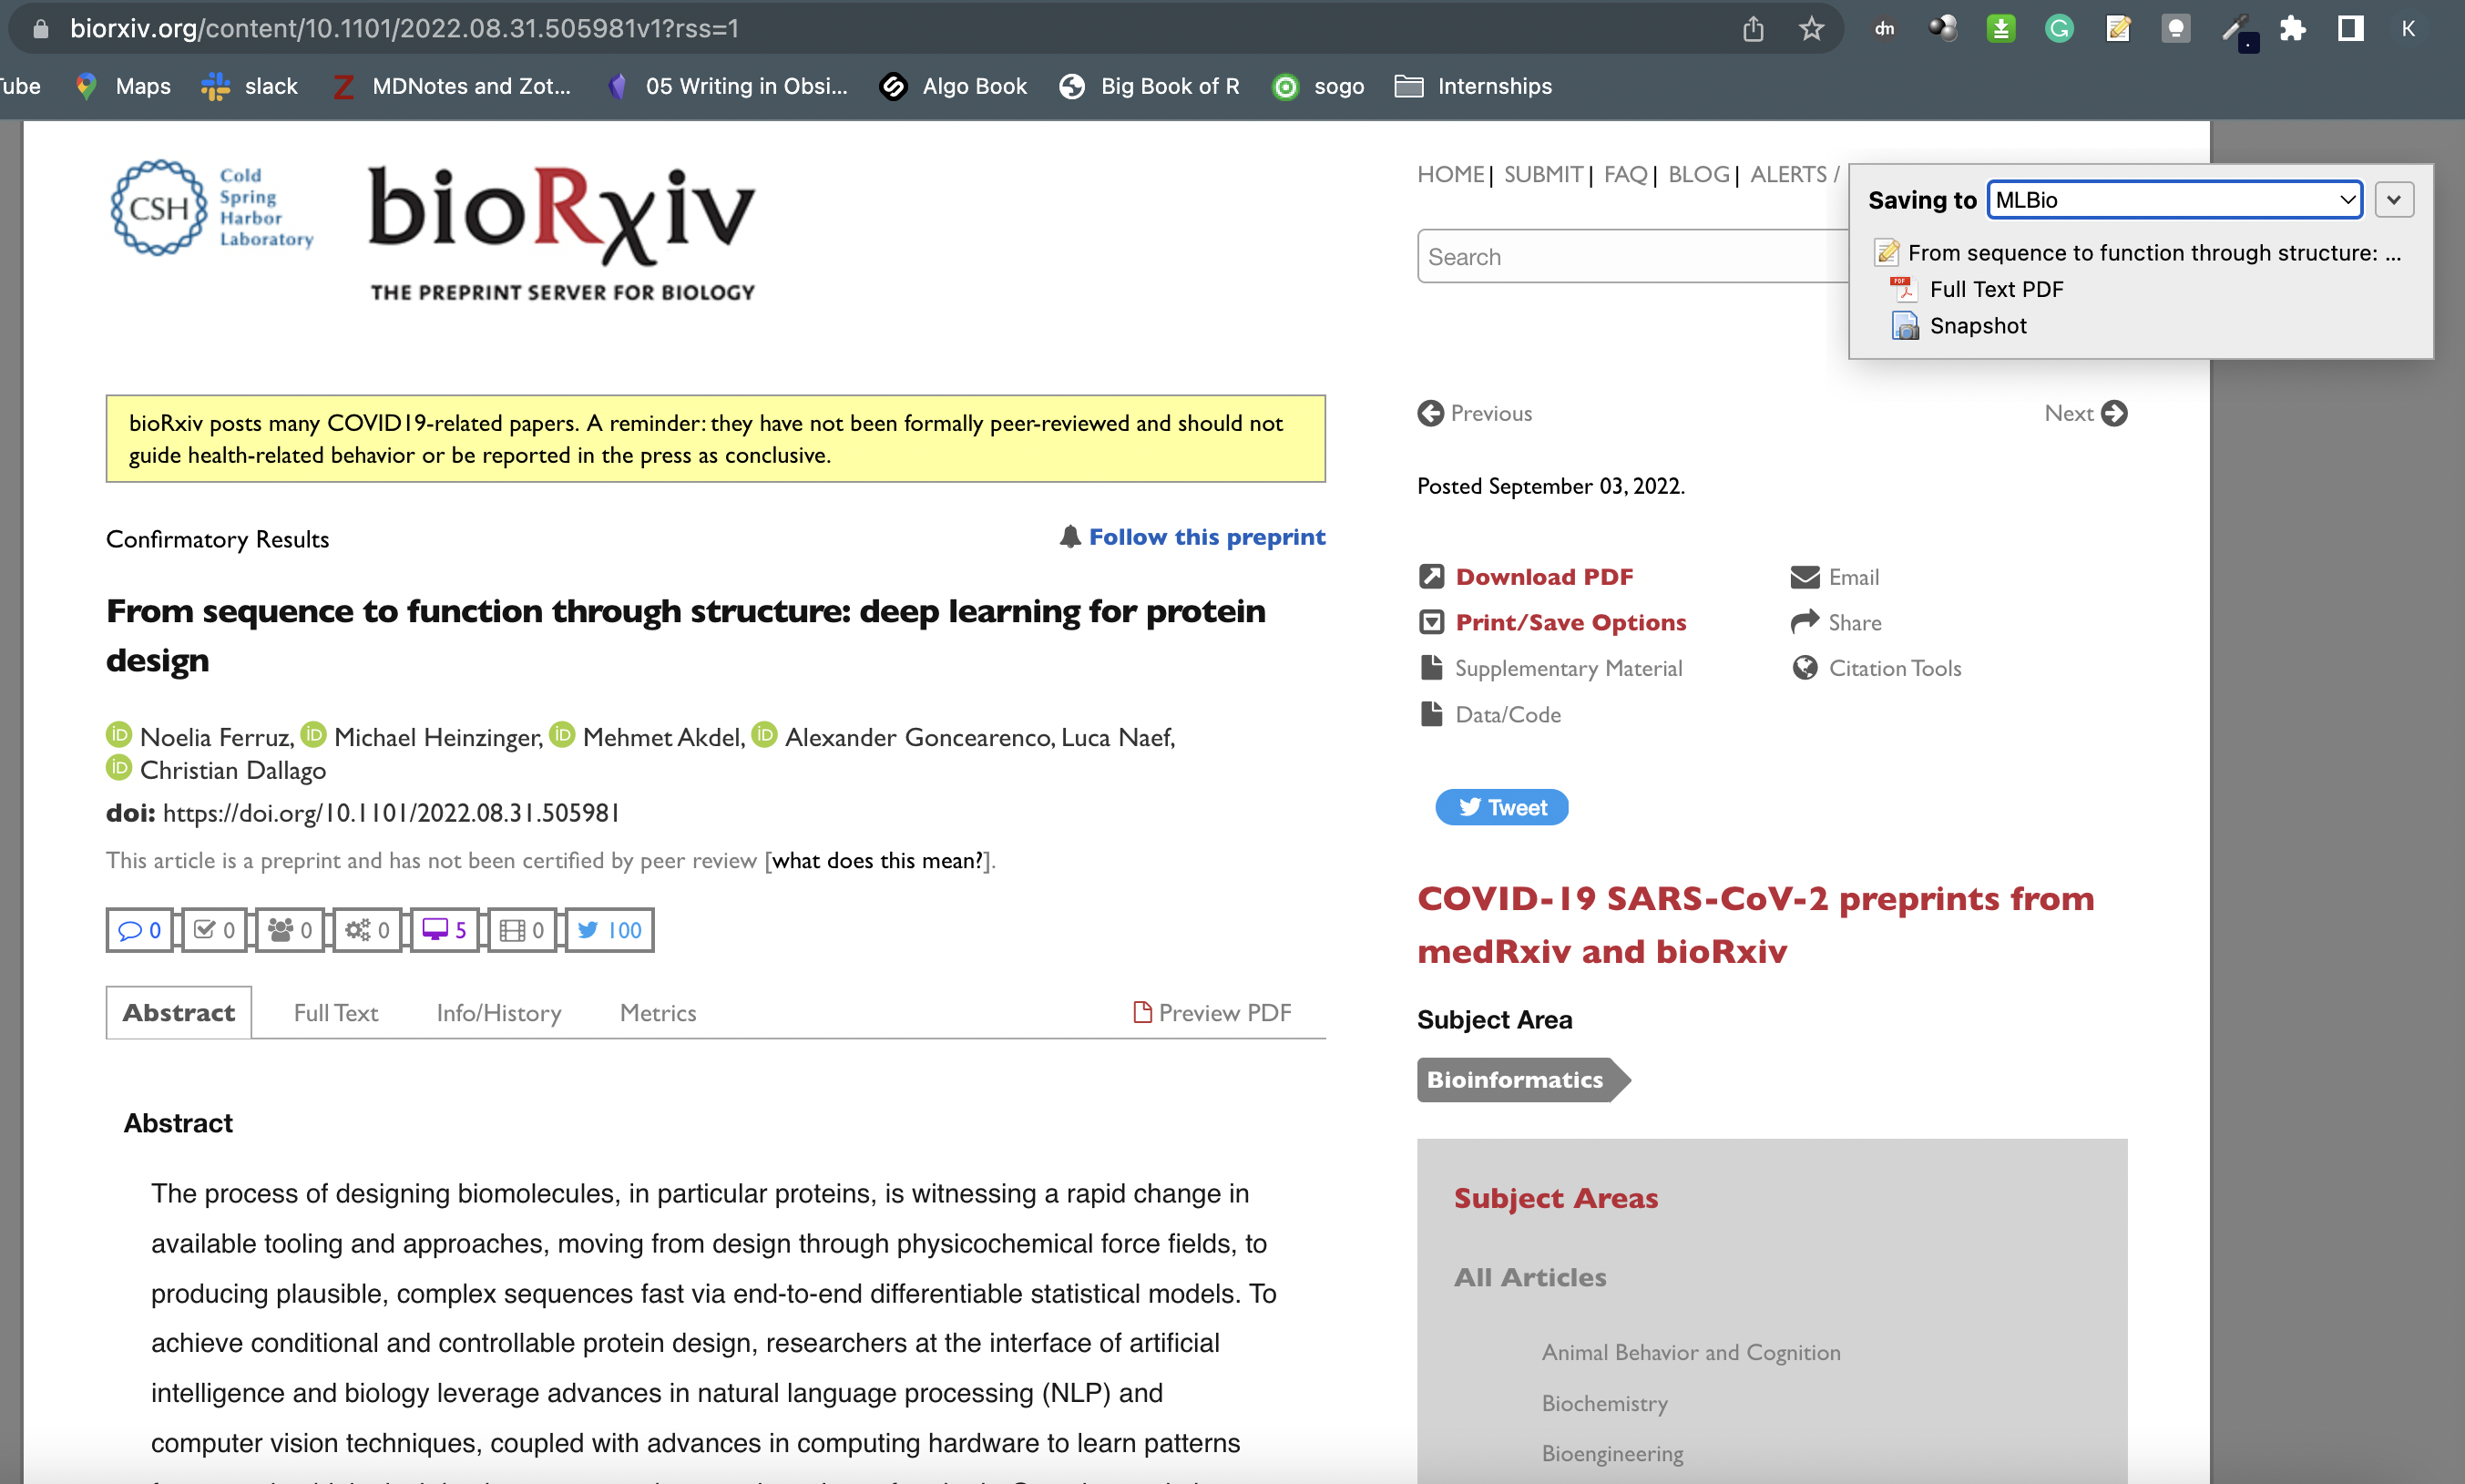Click Follow this preprint

click(1192, 537)
